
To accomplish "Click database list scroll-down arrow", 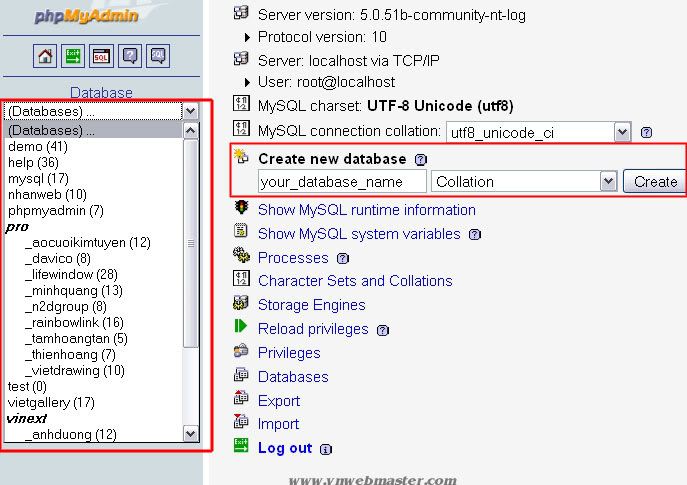I will (191, 434).
